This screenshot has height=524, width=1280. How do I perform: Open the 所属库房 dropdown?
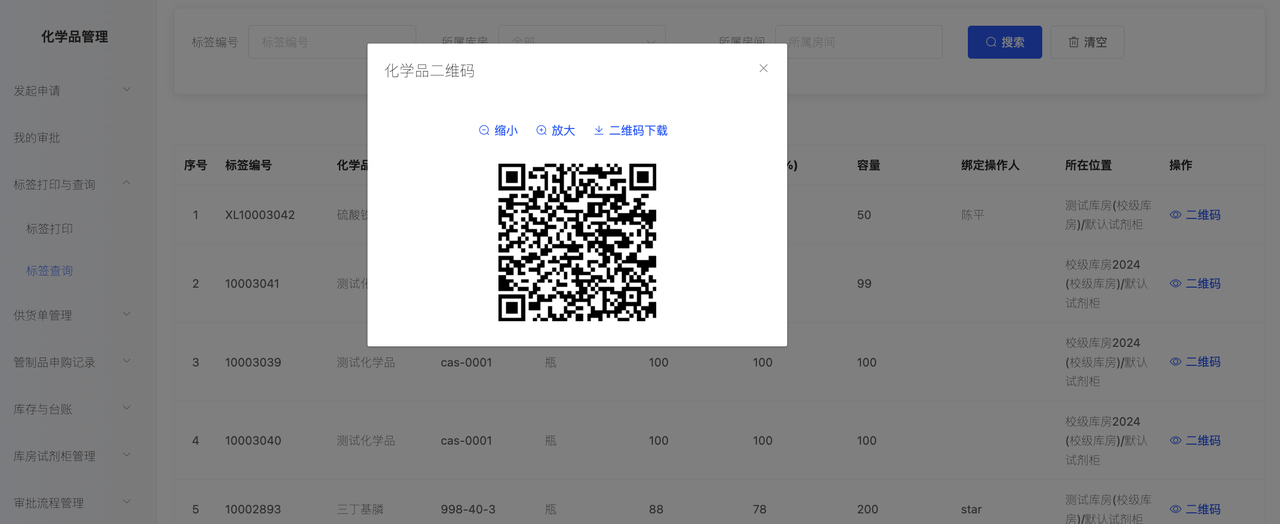click(x=582, y=42)
